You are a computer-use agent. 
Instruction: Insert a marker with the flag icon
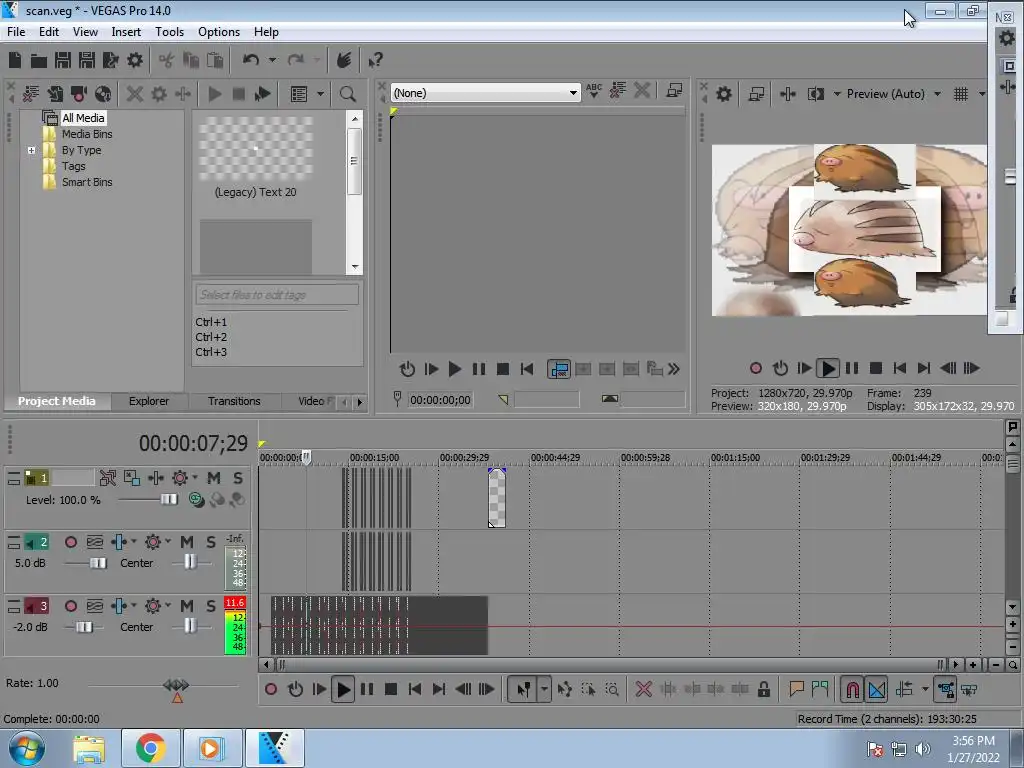pyautogui.click(x=796, y=688)
